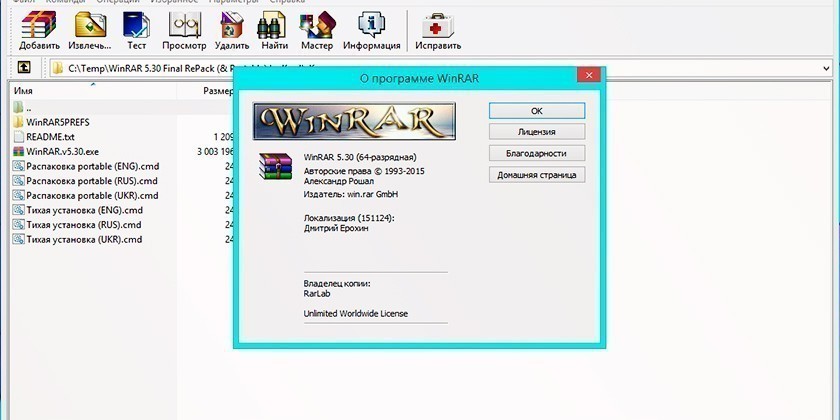Click the WinRAR books icon in dialog
This screenshot has height=420, width=840.
click(275, 166)
